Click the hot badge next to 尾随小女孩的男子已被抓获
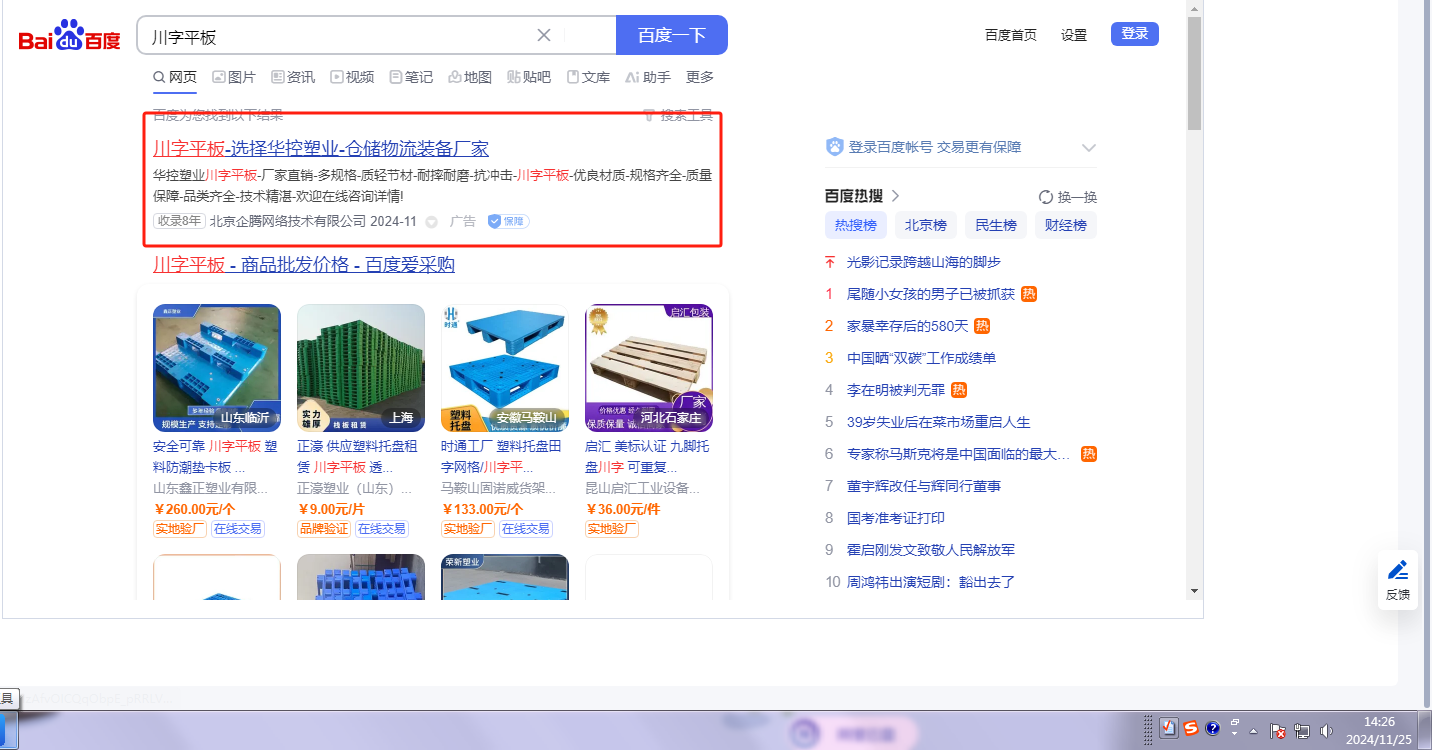1432x750 pixels. [1029, 294]
